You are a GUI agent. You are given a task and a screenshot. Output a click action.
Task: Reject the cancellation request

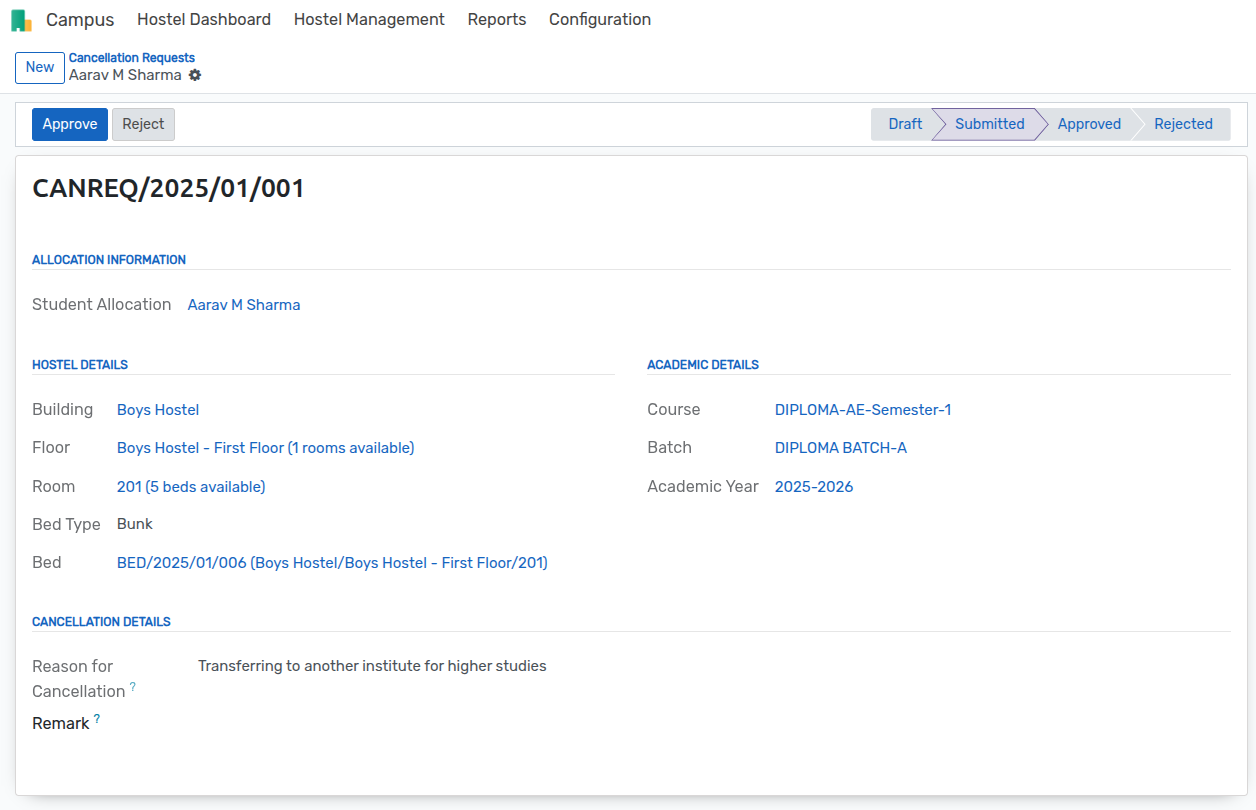pyautogui.click(x=143, y=124)
